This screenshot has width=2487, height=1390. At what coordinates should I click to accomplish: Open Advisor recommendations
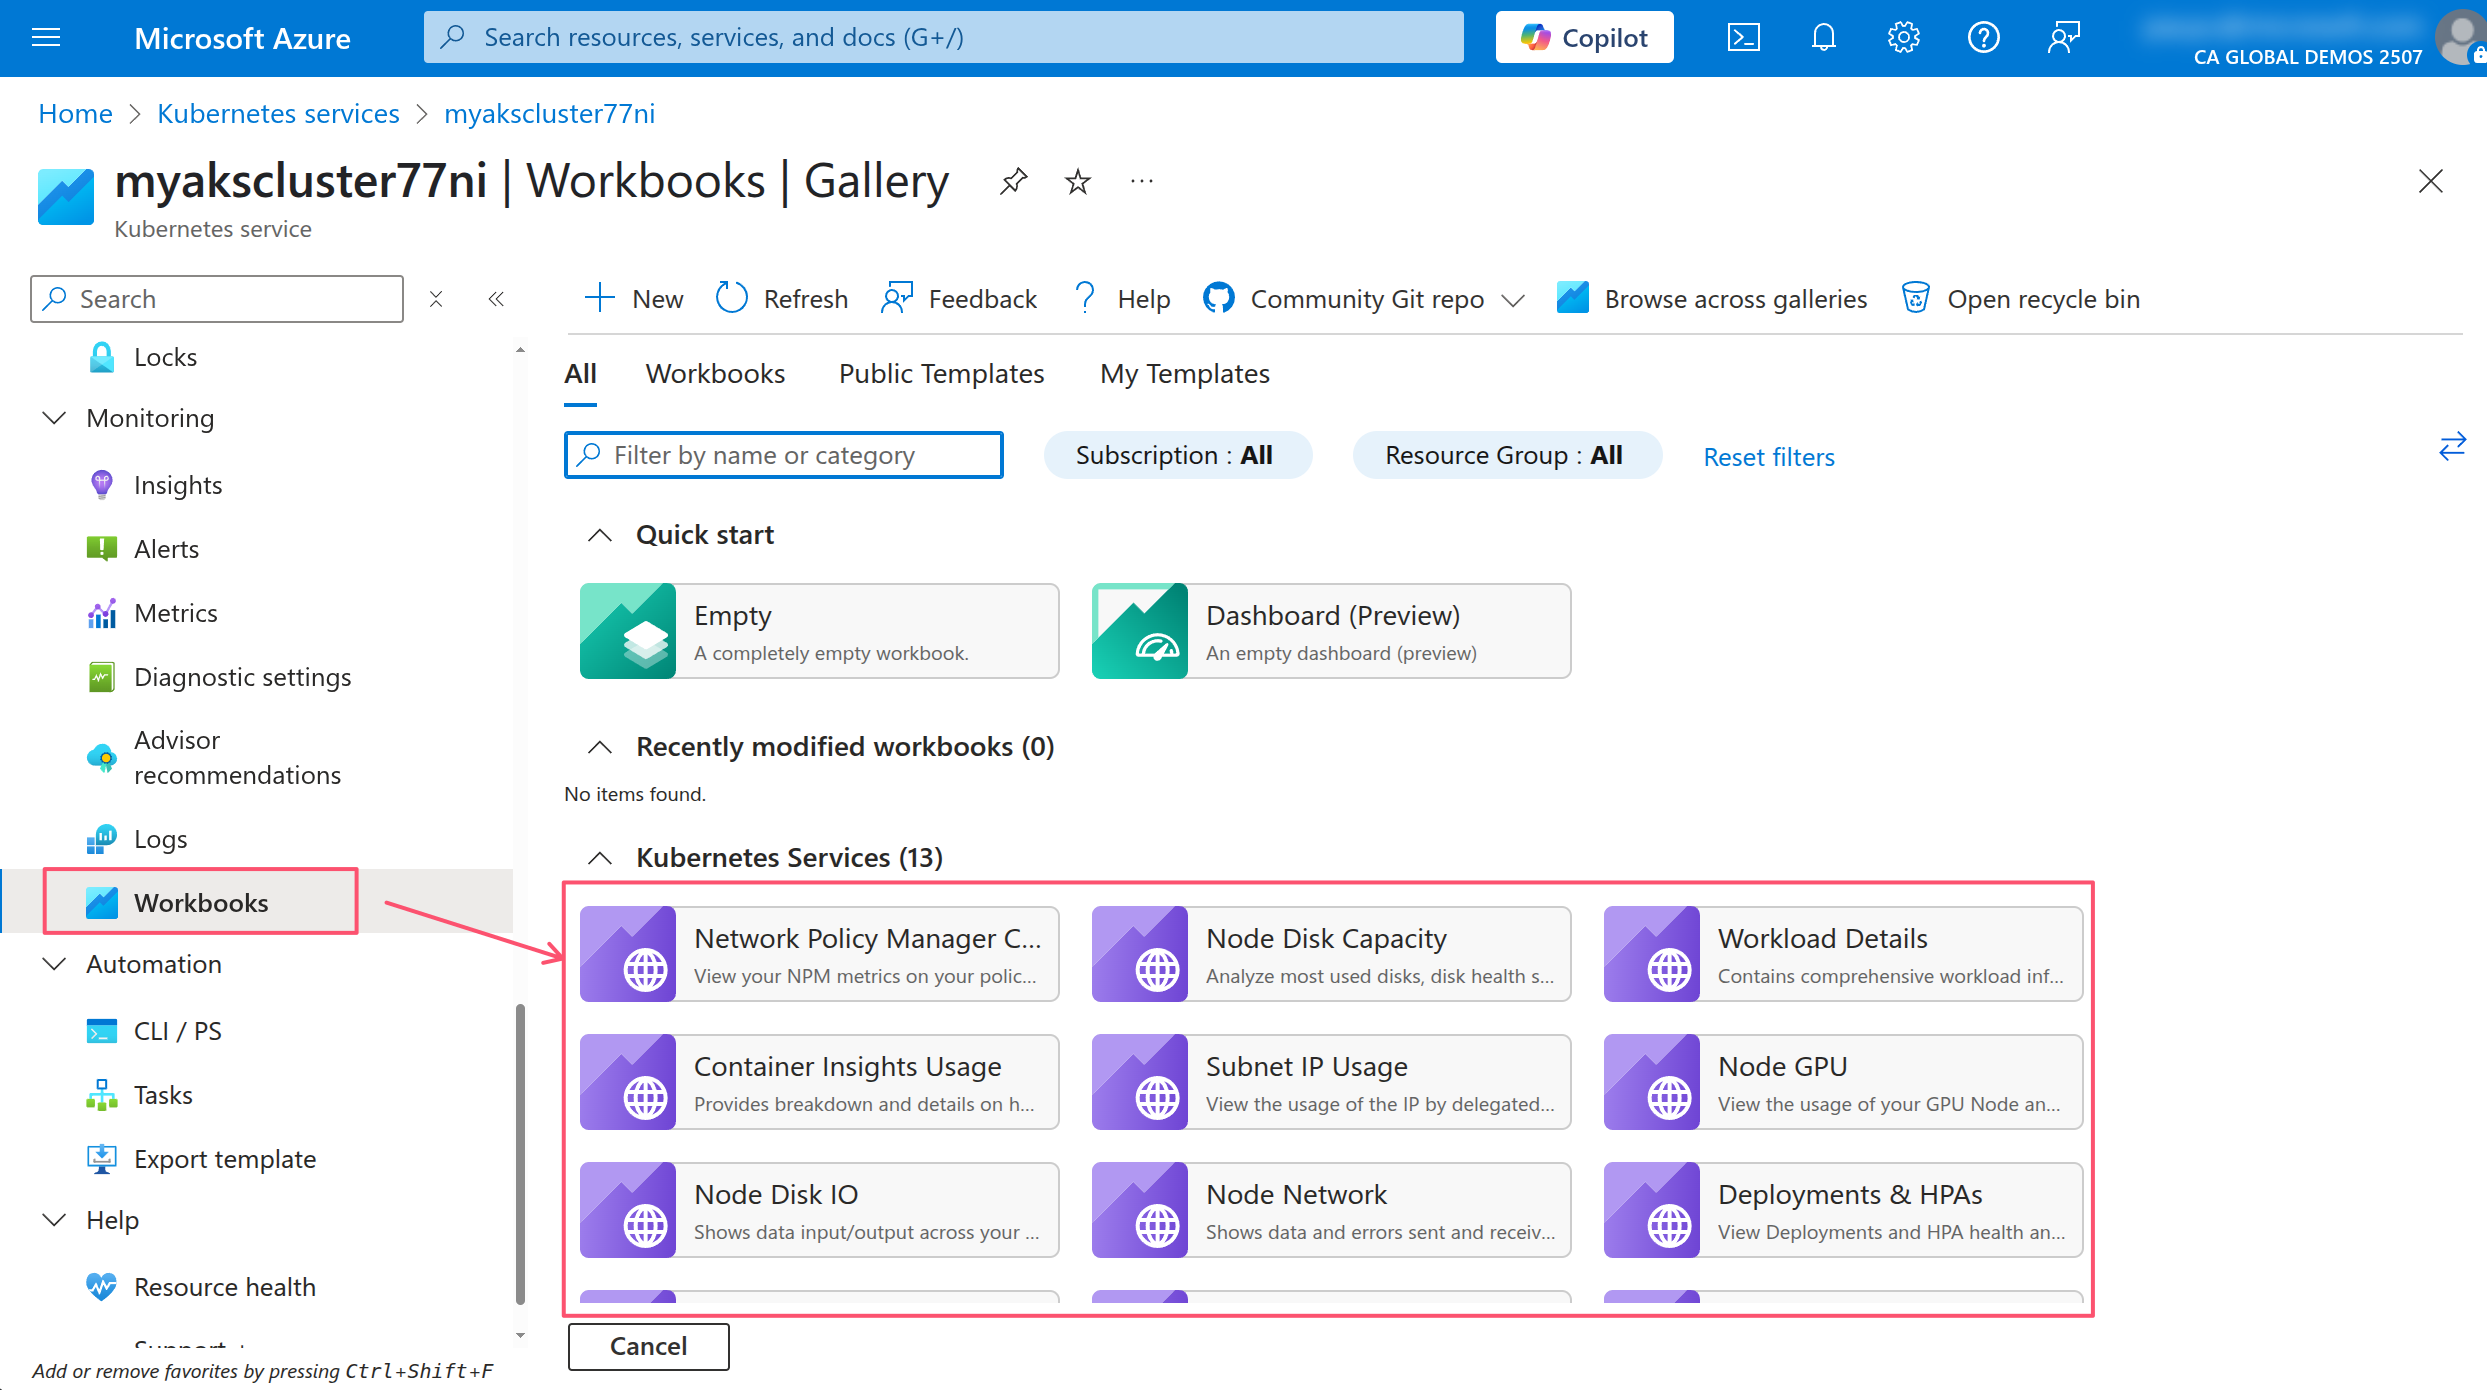237,757
